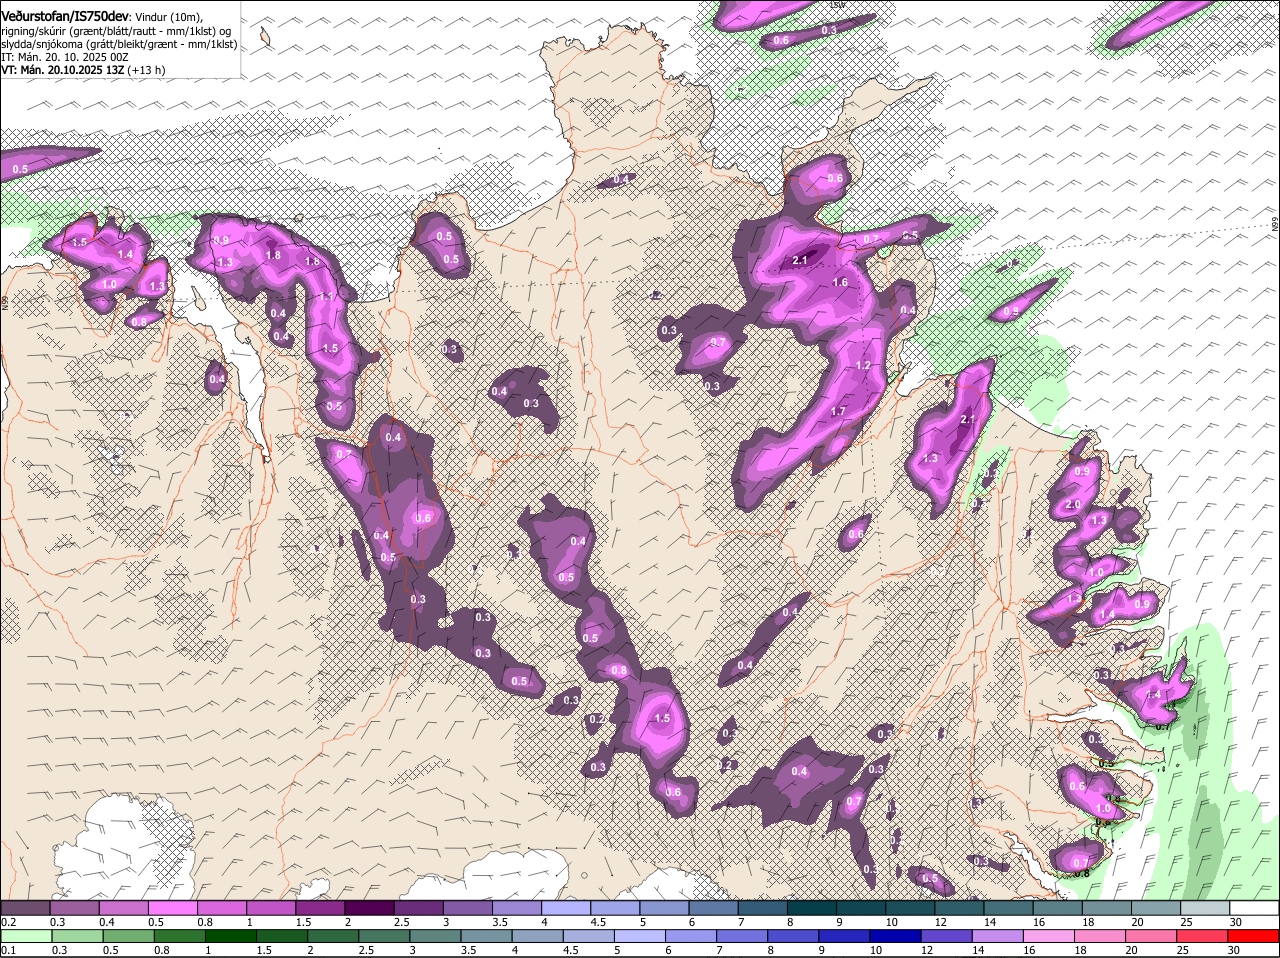Screen dimensions: 1280x958
Task: Click the '2.0' precipitation value on the map
Action: [1073, 504]
